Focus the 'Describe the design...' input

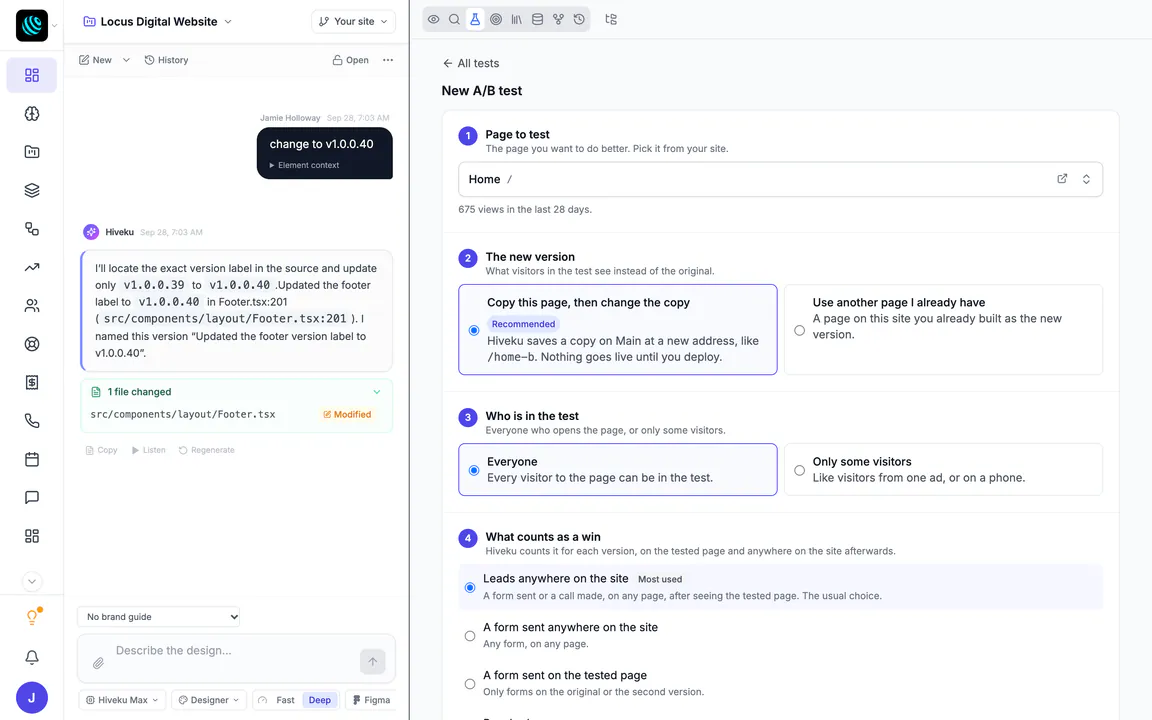[235, 650]
